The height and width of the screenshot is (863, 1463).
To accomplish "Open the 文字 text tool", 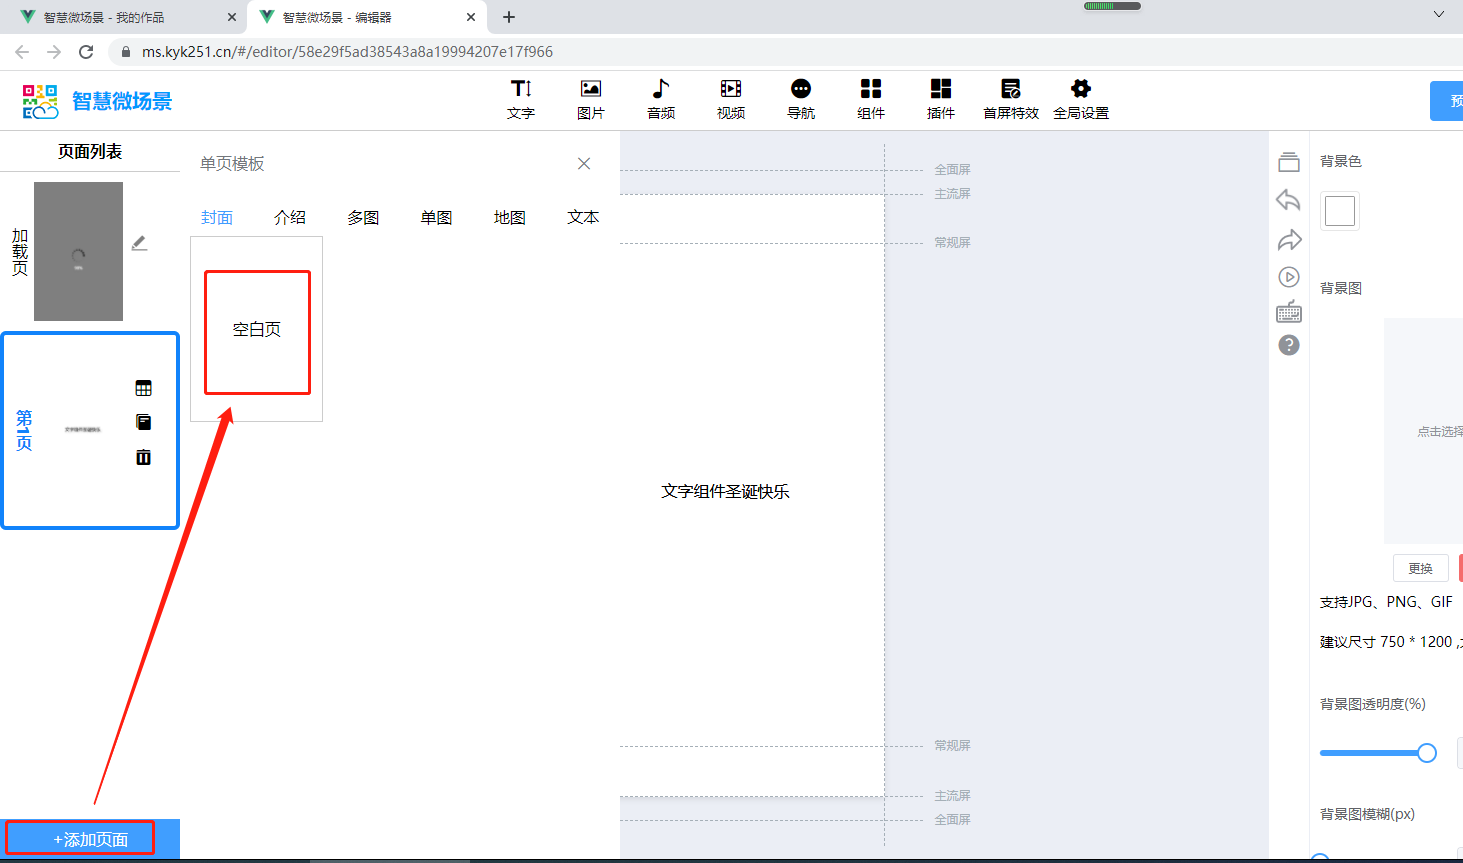I will [521, 99].
